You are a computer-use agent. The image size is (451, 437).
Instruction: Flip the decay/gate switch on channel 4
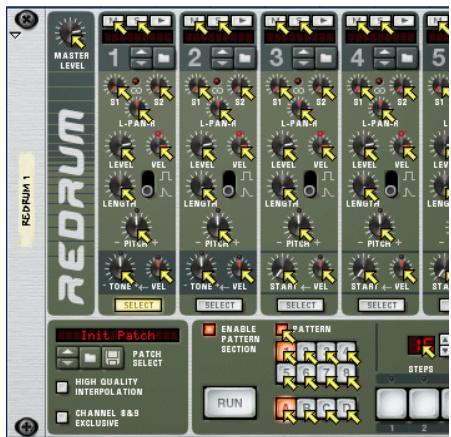pos(391,184)
